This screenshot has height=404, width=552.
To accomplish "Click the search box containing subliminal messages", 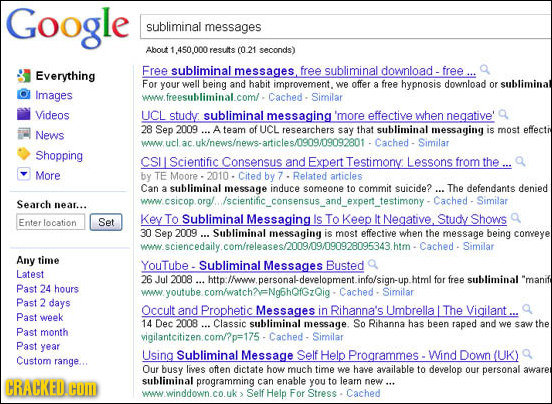I will point(346,27).
